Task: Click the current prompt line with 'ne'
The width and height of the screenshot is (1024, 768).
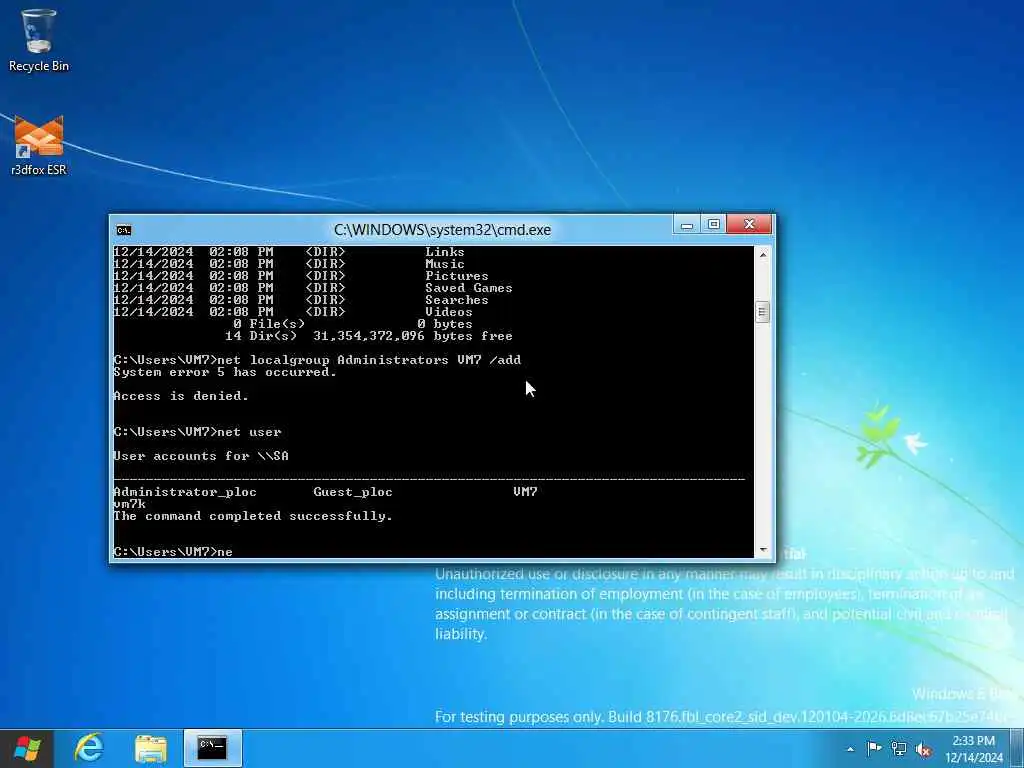Action: click(172, 552)
